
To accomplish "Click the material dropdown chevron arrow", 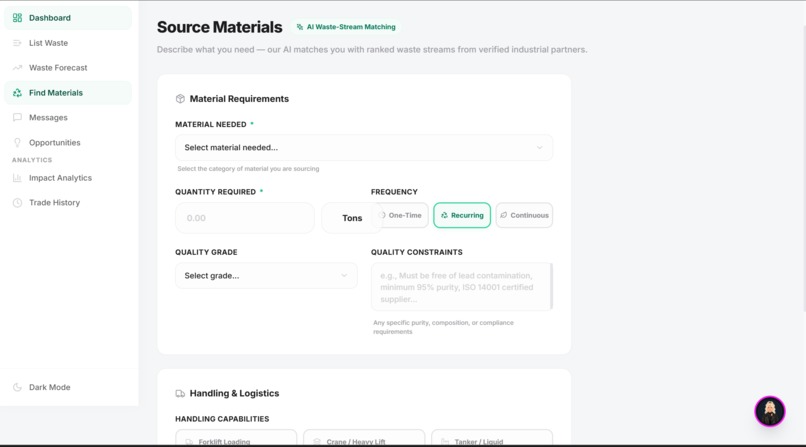I will pos(539,148).
